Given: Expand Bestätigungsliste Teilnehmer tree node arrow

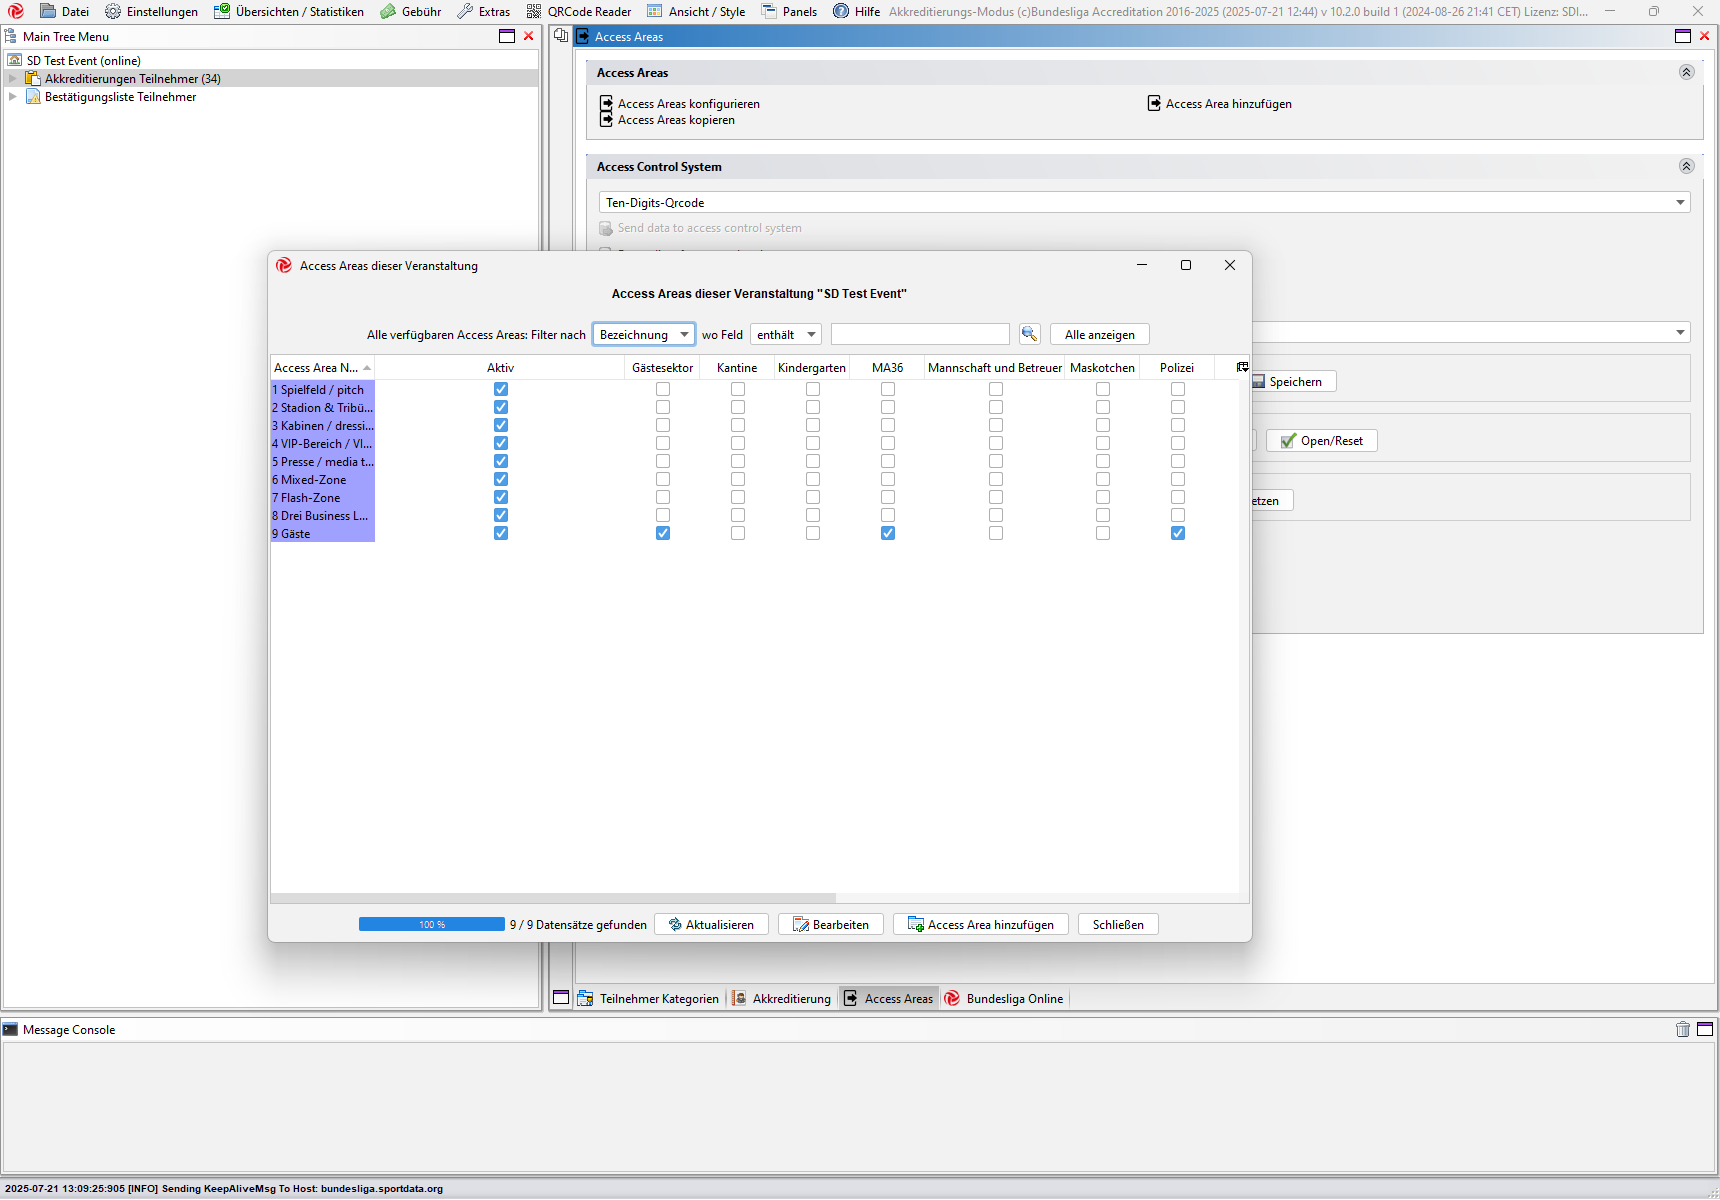Looking at the screenshot, I should 12,96.
